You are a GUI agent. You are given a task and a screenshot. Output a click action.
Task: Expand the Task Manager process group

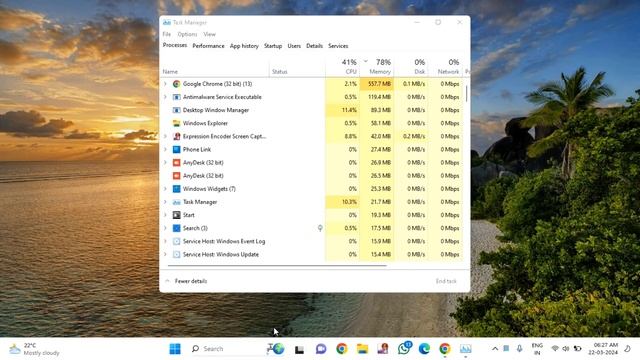(165, 202)
